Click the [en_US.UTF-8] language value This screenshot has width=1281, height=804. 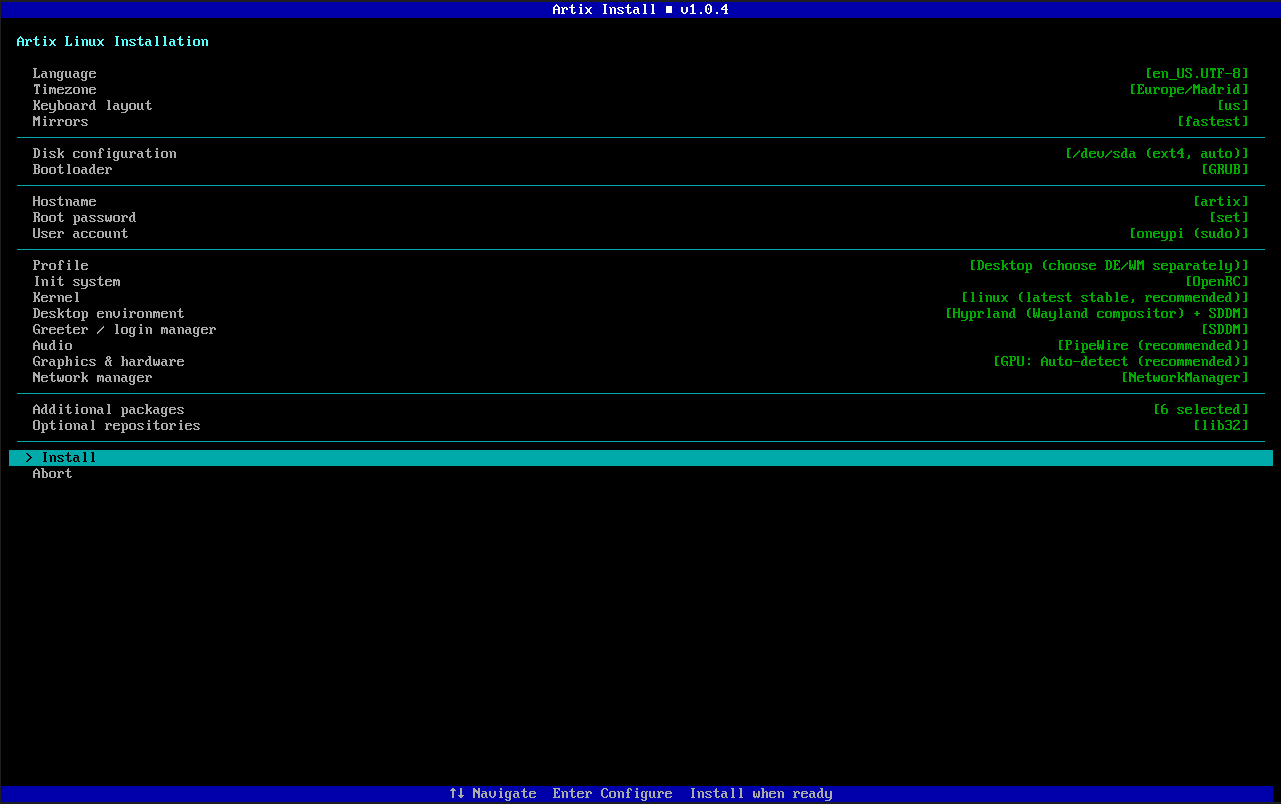(x=1197, y=74)
